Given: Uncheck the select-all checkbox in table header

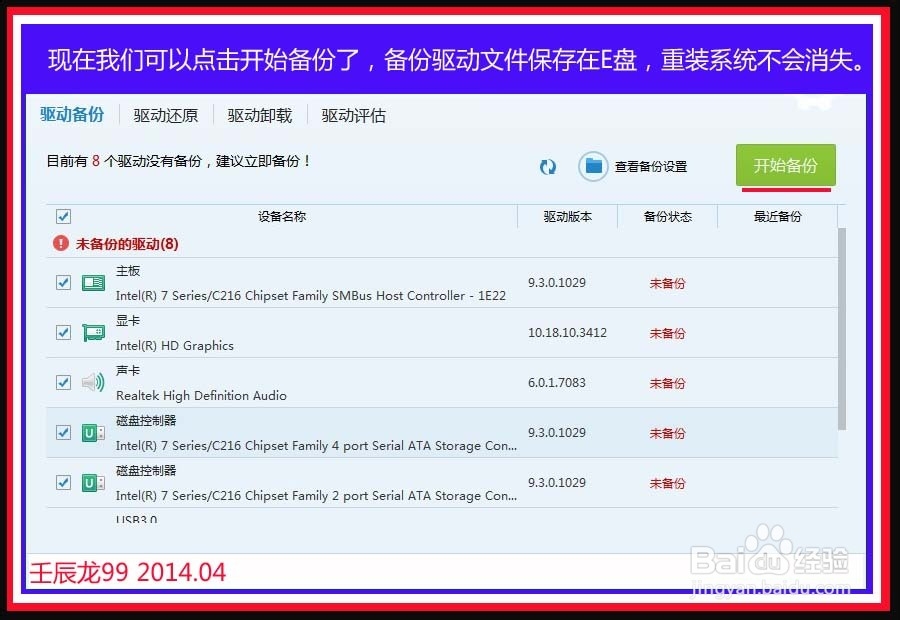Looking at the screenshot, I should pos(63,216).
